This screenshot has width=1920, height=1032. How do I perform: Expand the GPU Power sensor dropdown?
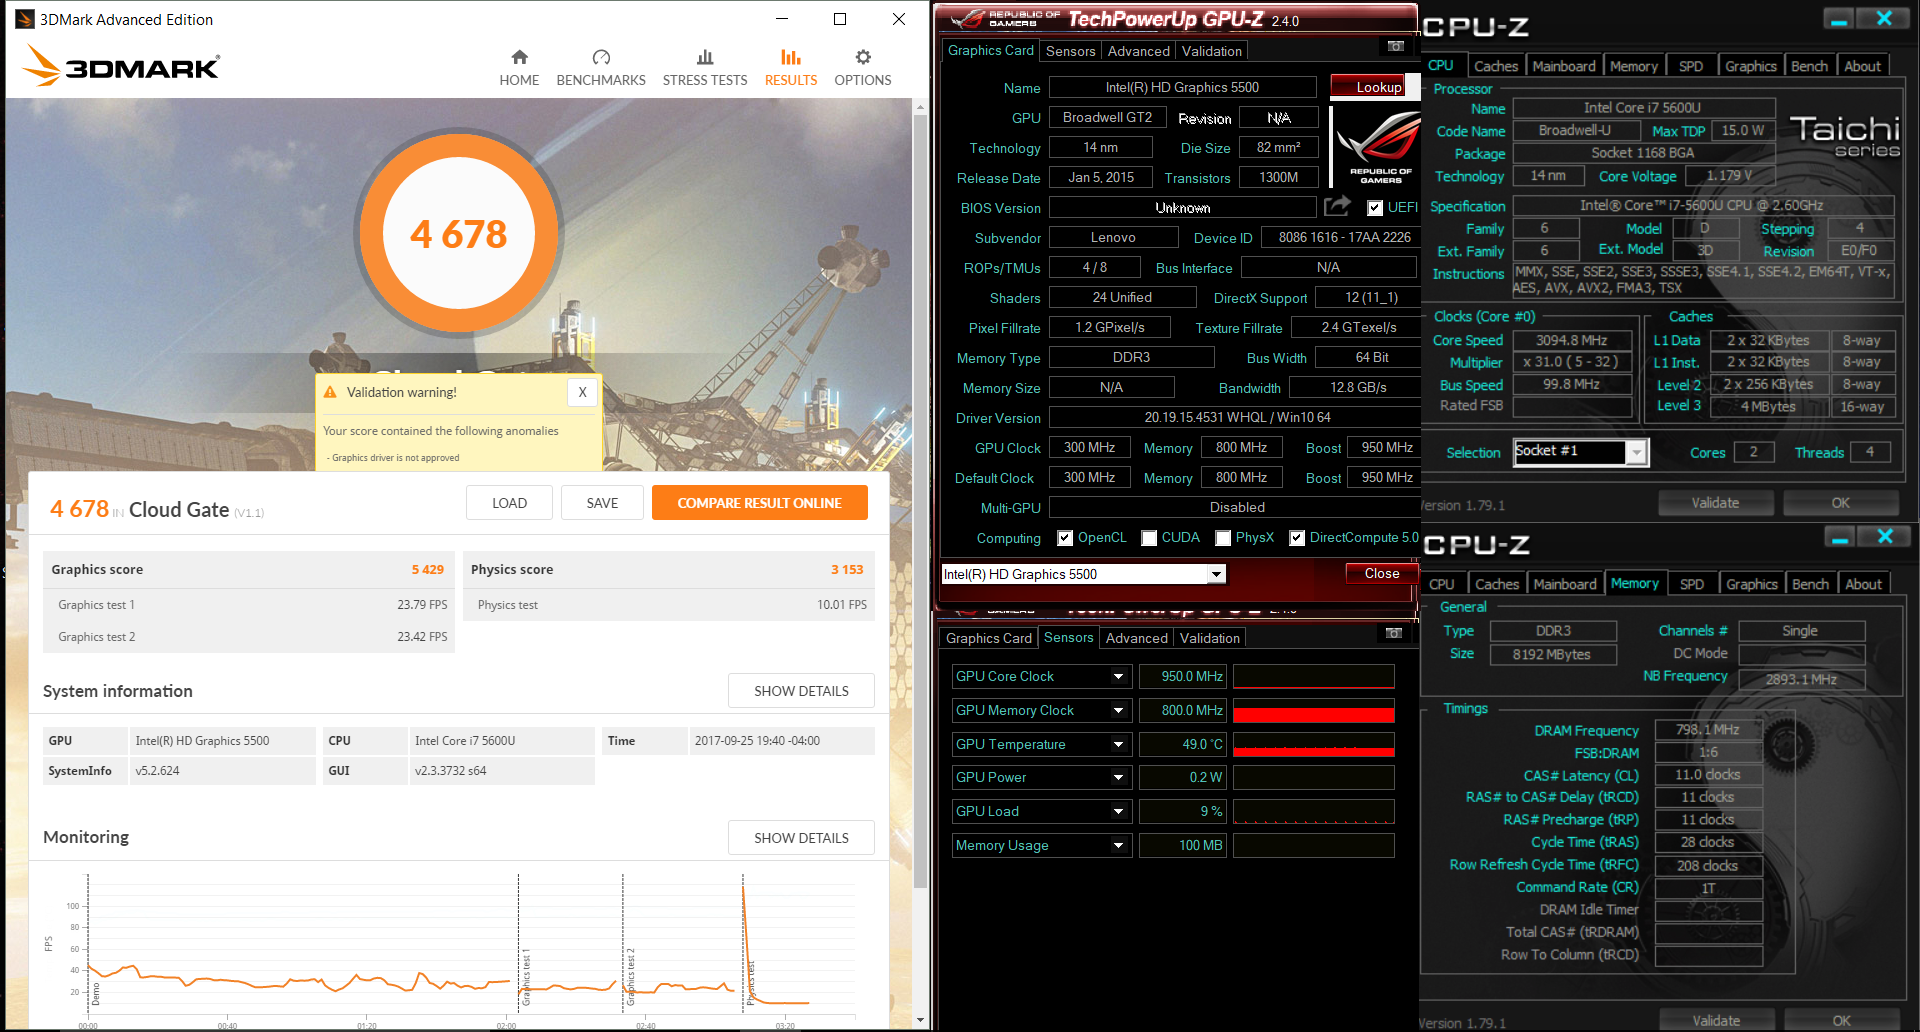1119,778
